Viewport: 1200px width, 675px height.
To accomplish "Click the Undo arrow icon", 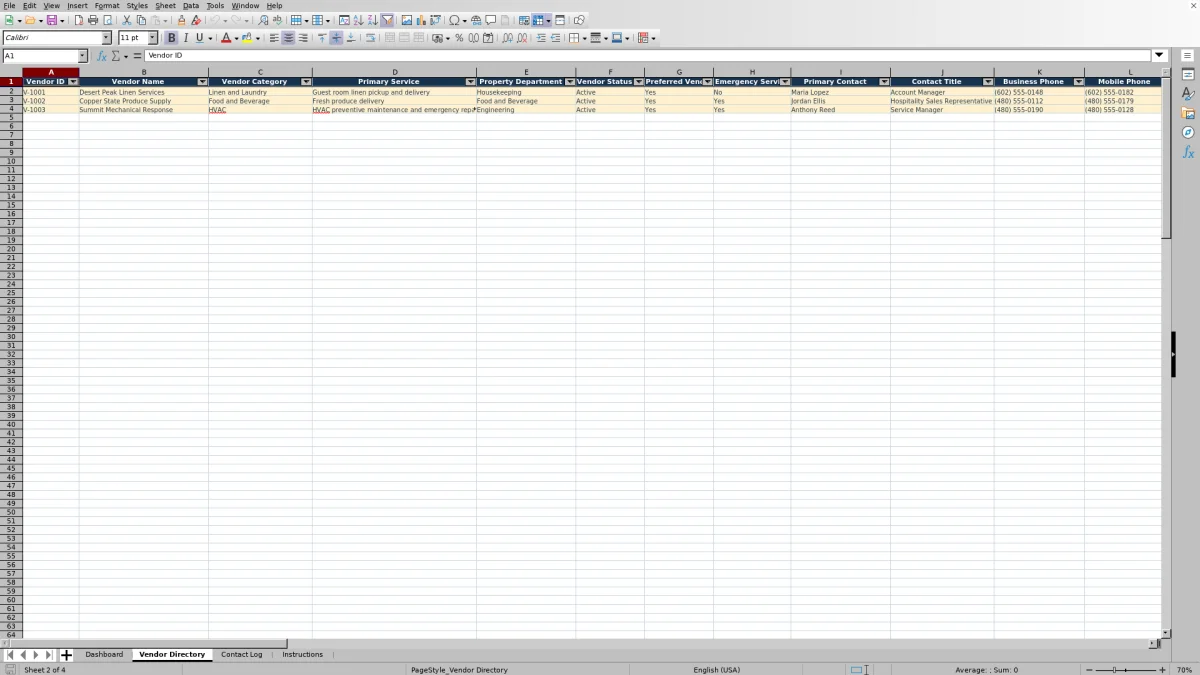I will click(x=214, y=20).
